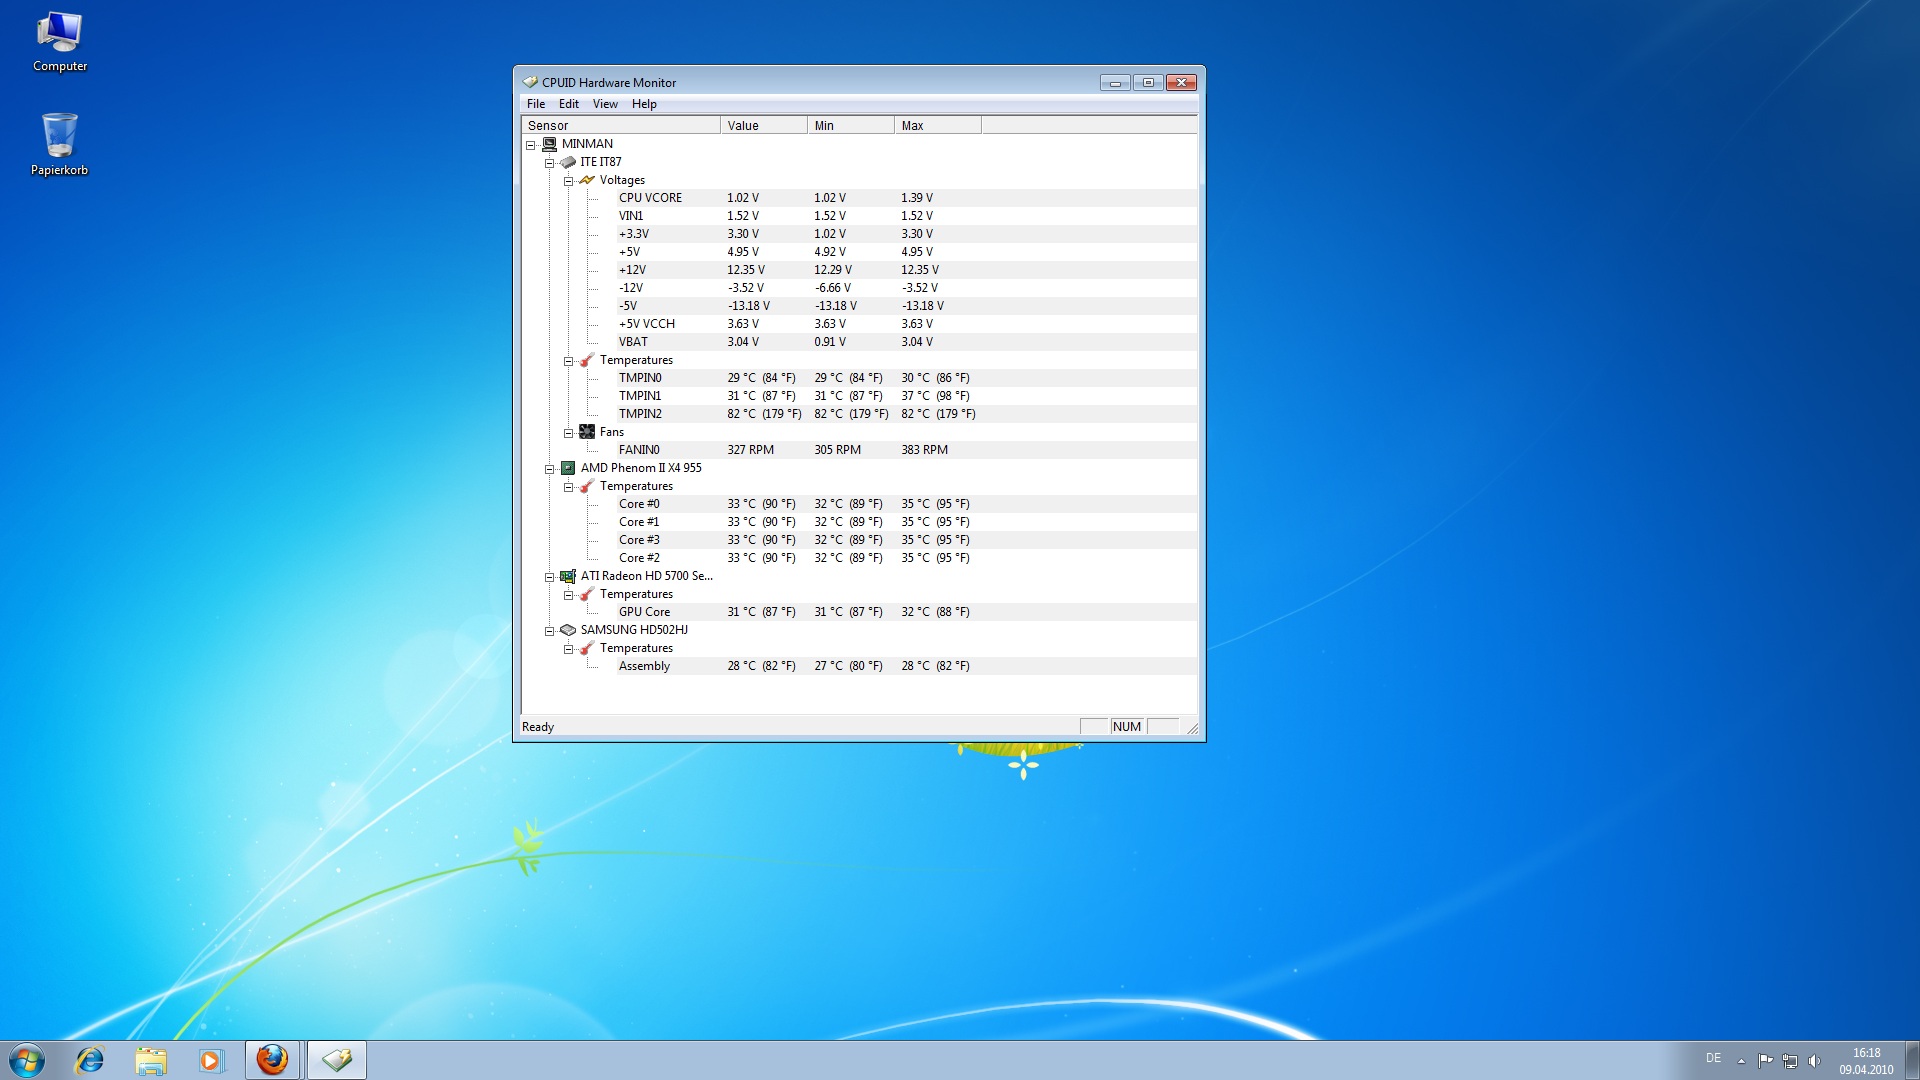Show hidden system tray icons arrow

(x=1741, y=1060)
